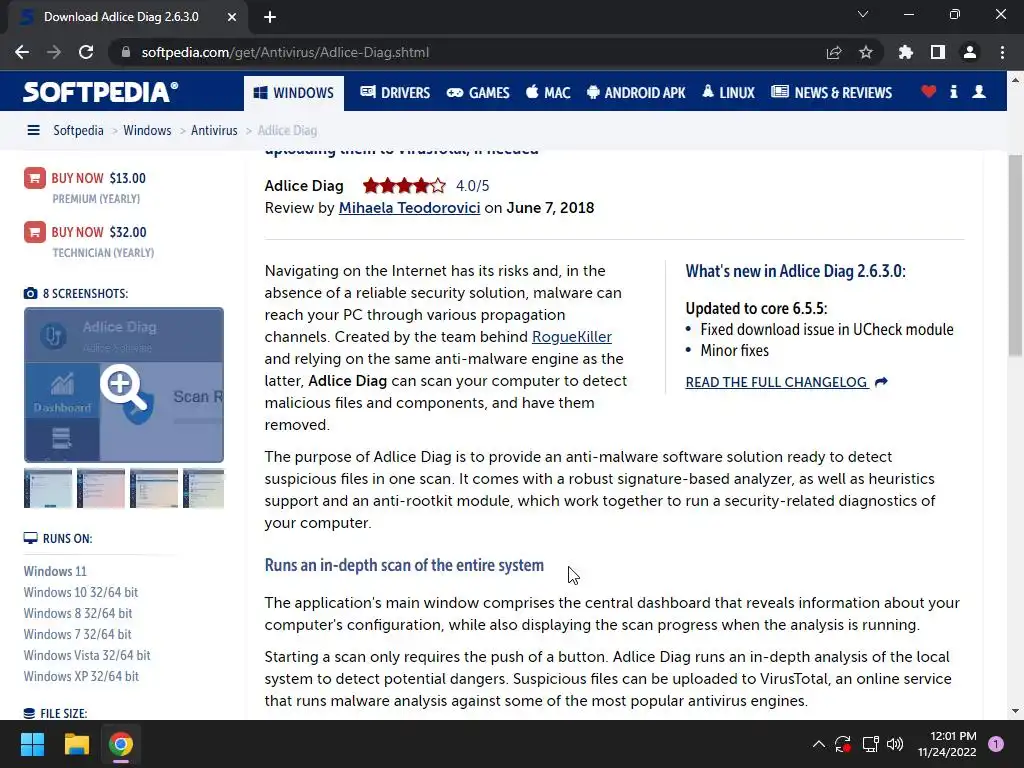1024x768 pixels.
Task: Open the Windows Start menu
Action: [x=32, y=744]
